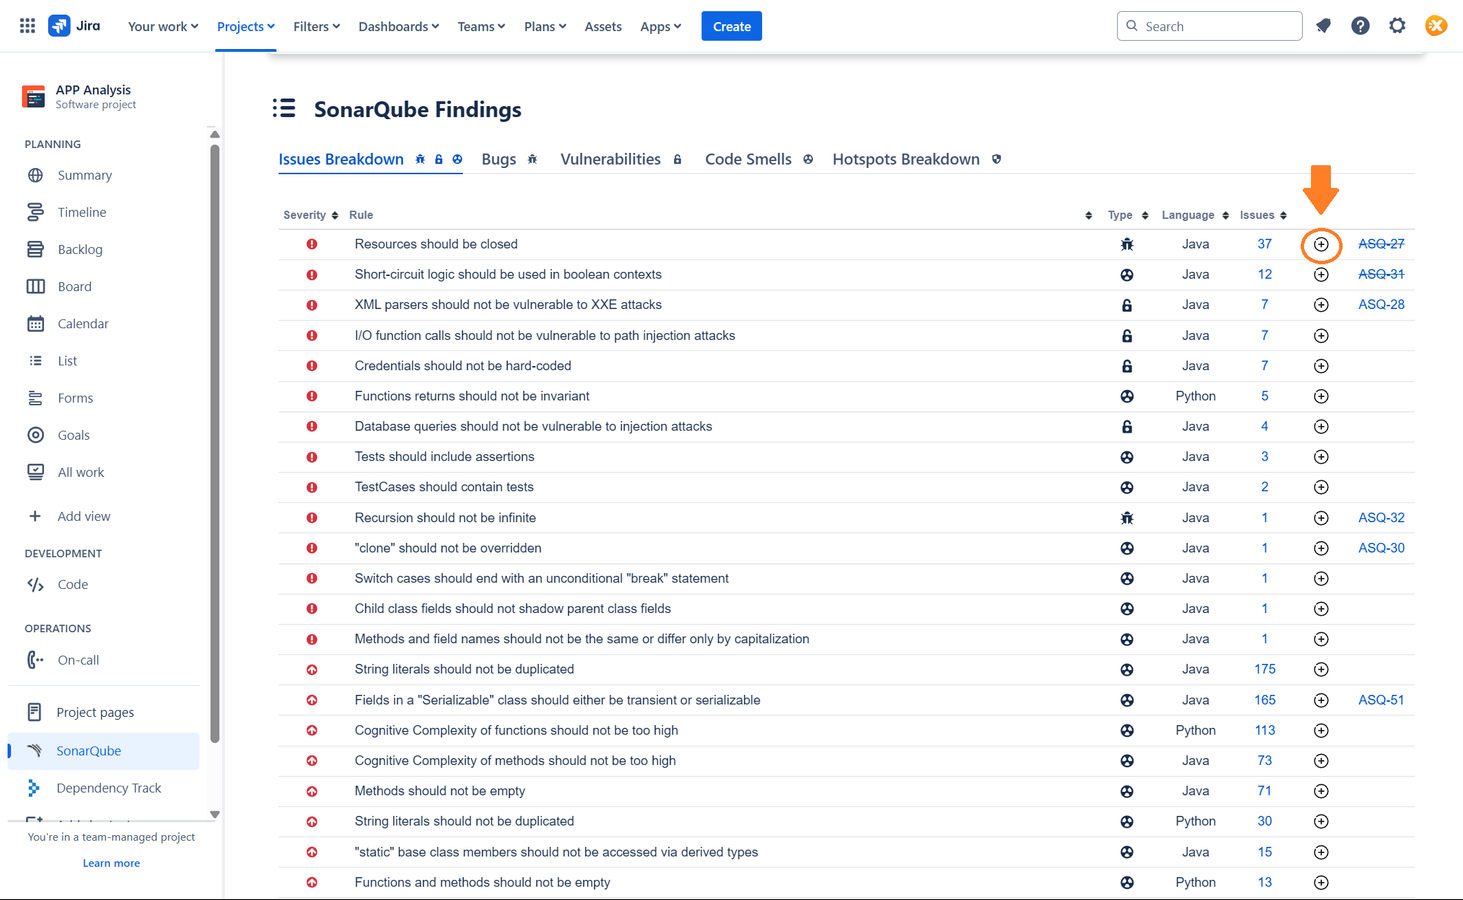This screenshot has height=900, width=1463.
Task: Click the code smell icon in Short-circuit logic row
Action: [1127, 274]
